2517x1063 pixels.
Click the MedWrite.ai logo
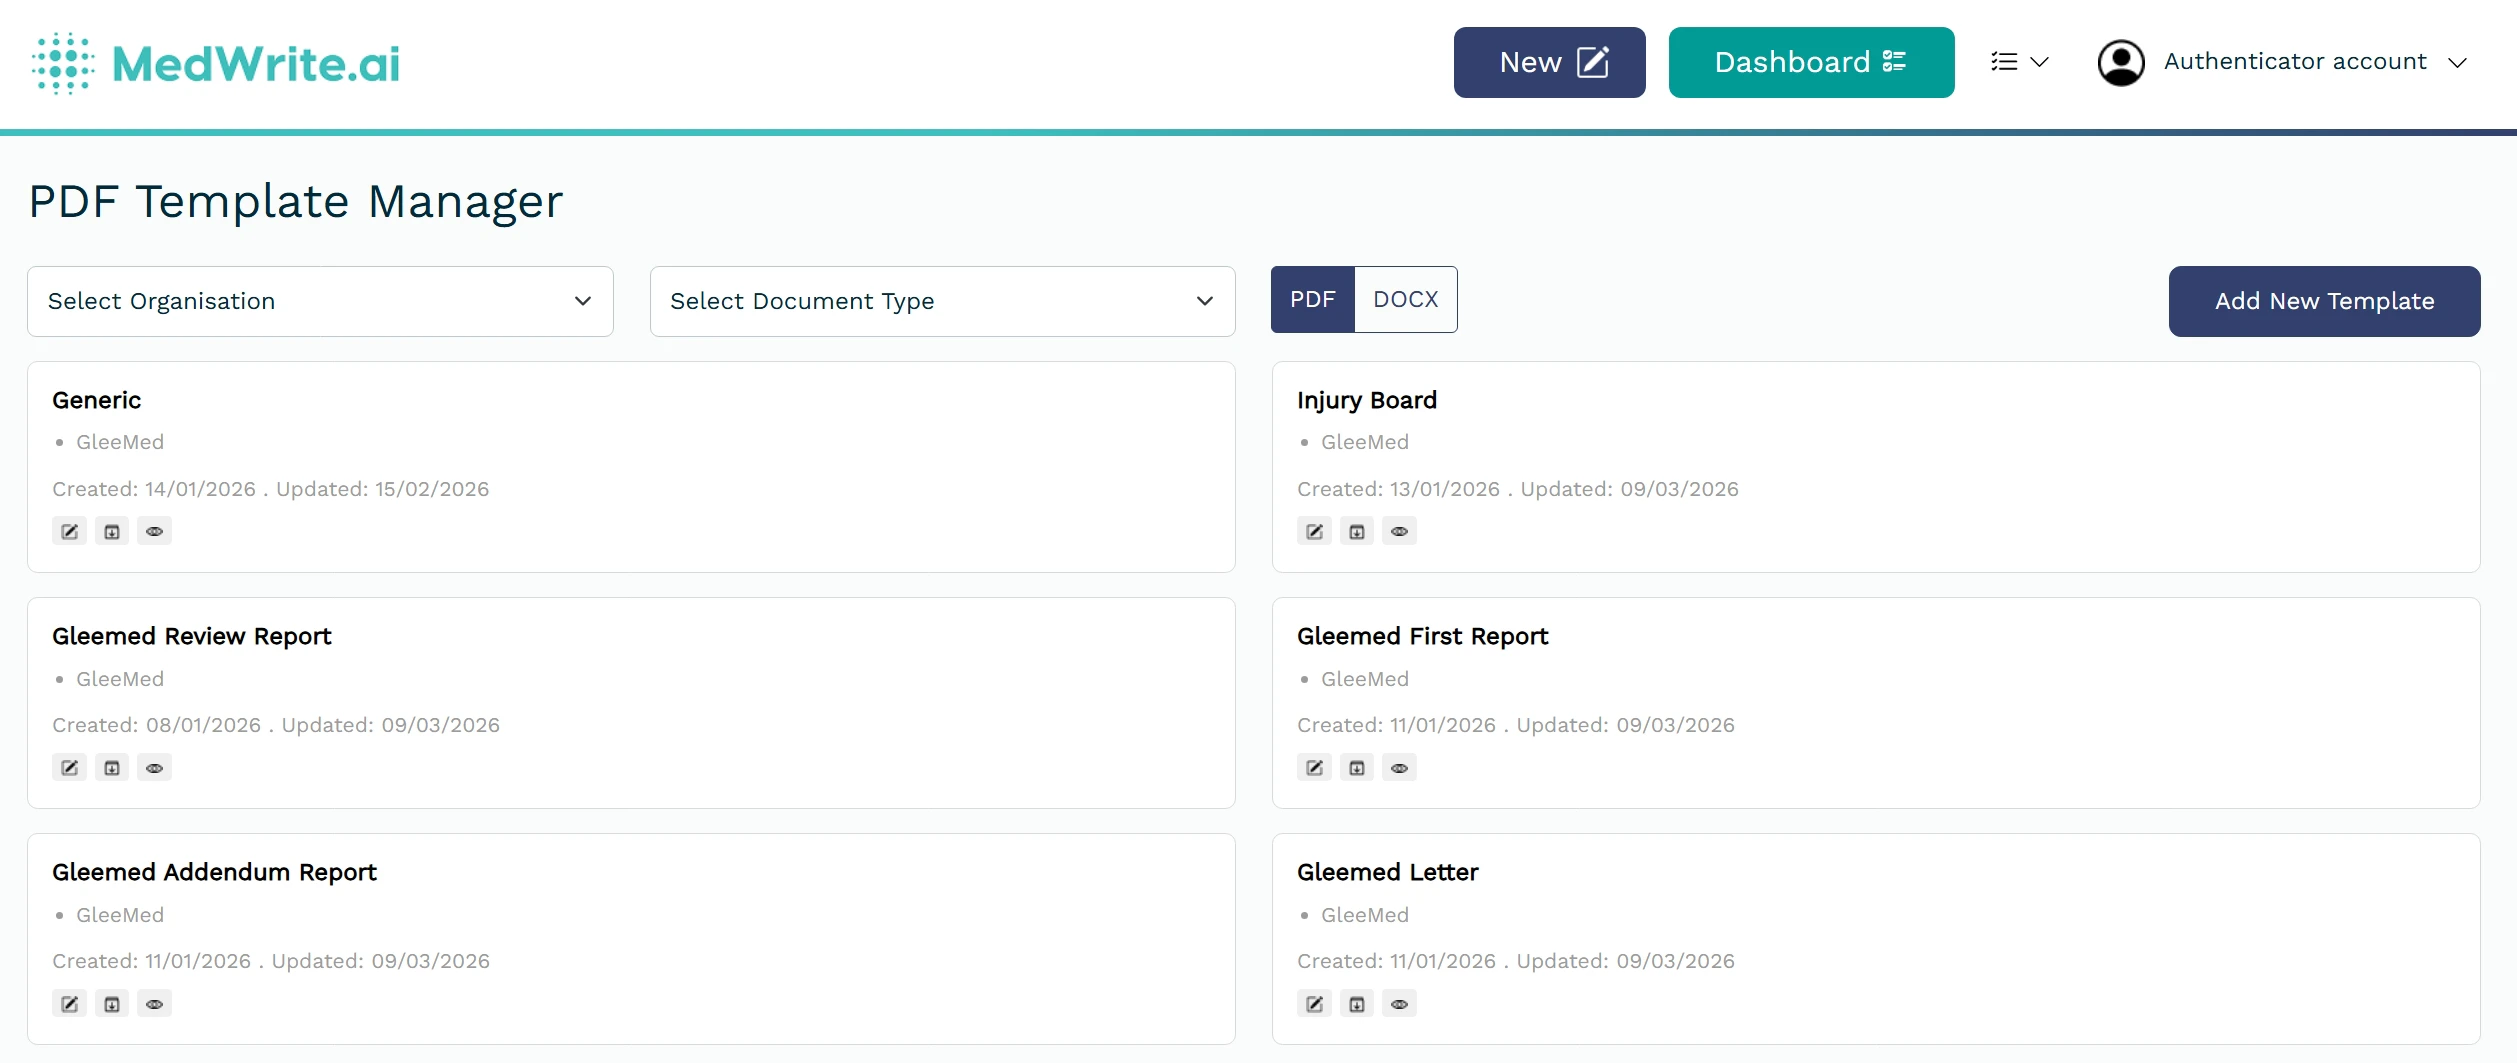coord(215,62)
